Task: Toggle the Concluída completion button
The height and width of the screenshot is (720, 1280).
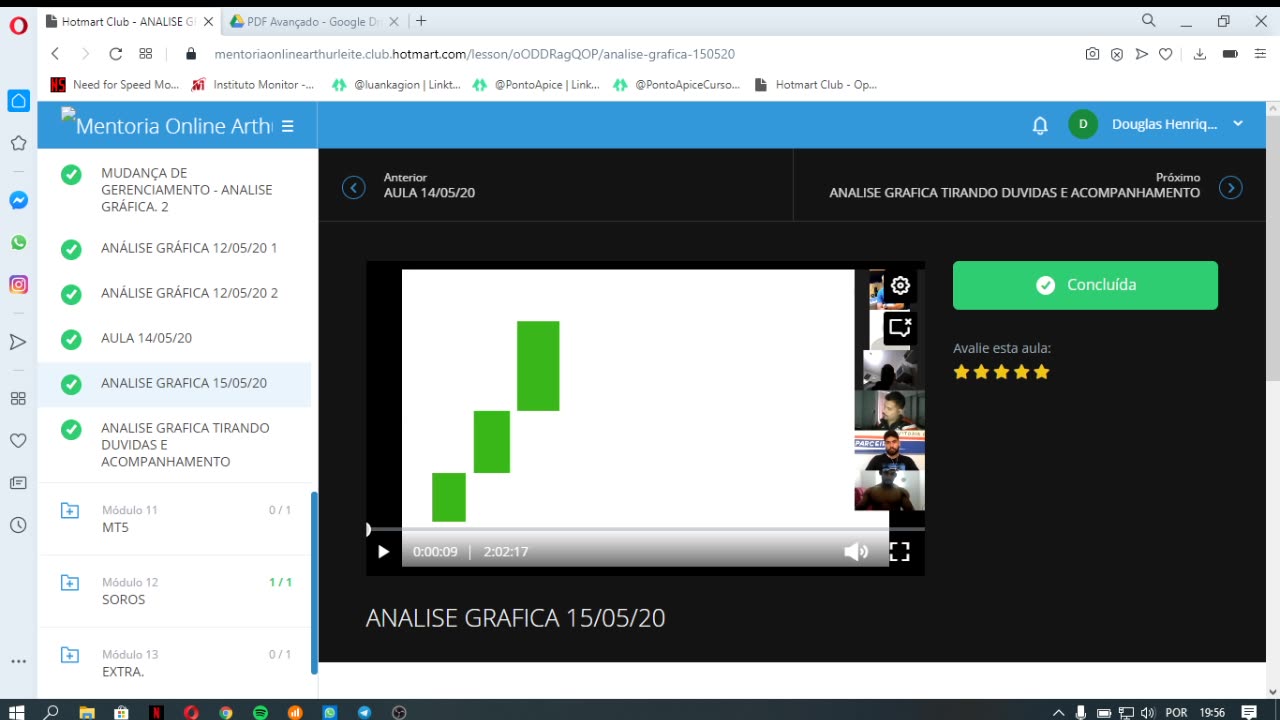Action: click(x=1085, y=285)
